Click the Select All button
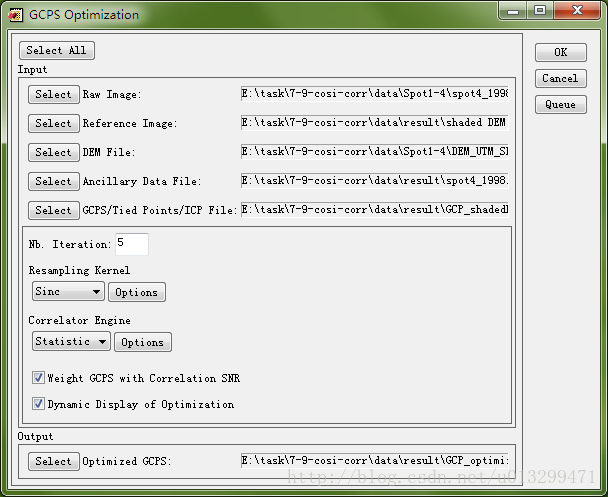Viewport: 608px width, 497px height. 57,50
